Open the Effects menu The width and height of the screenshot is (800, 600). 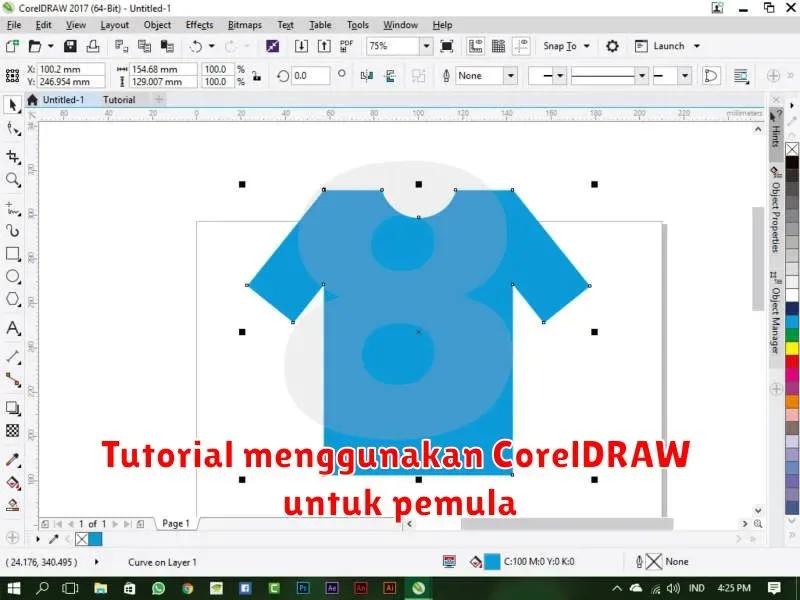click(x=199, y=25)
